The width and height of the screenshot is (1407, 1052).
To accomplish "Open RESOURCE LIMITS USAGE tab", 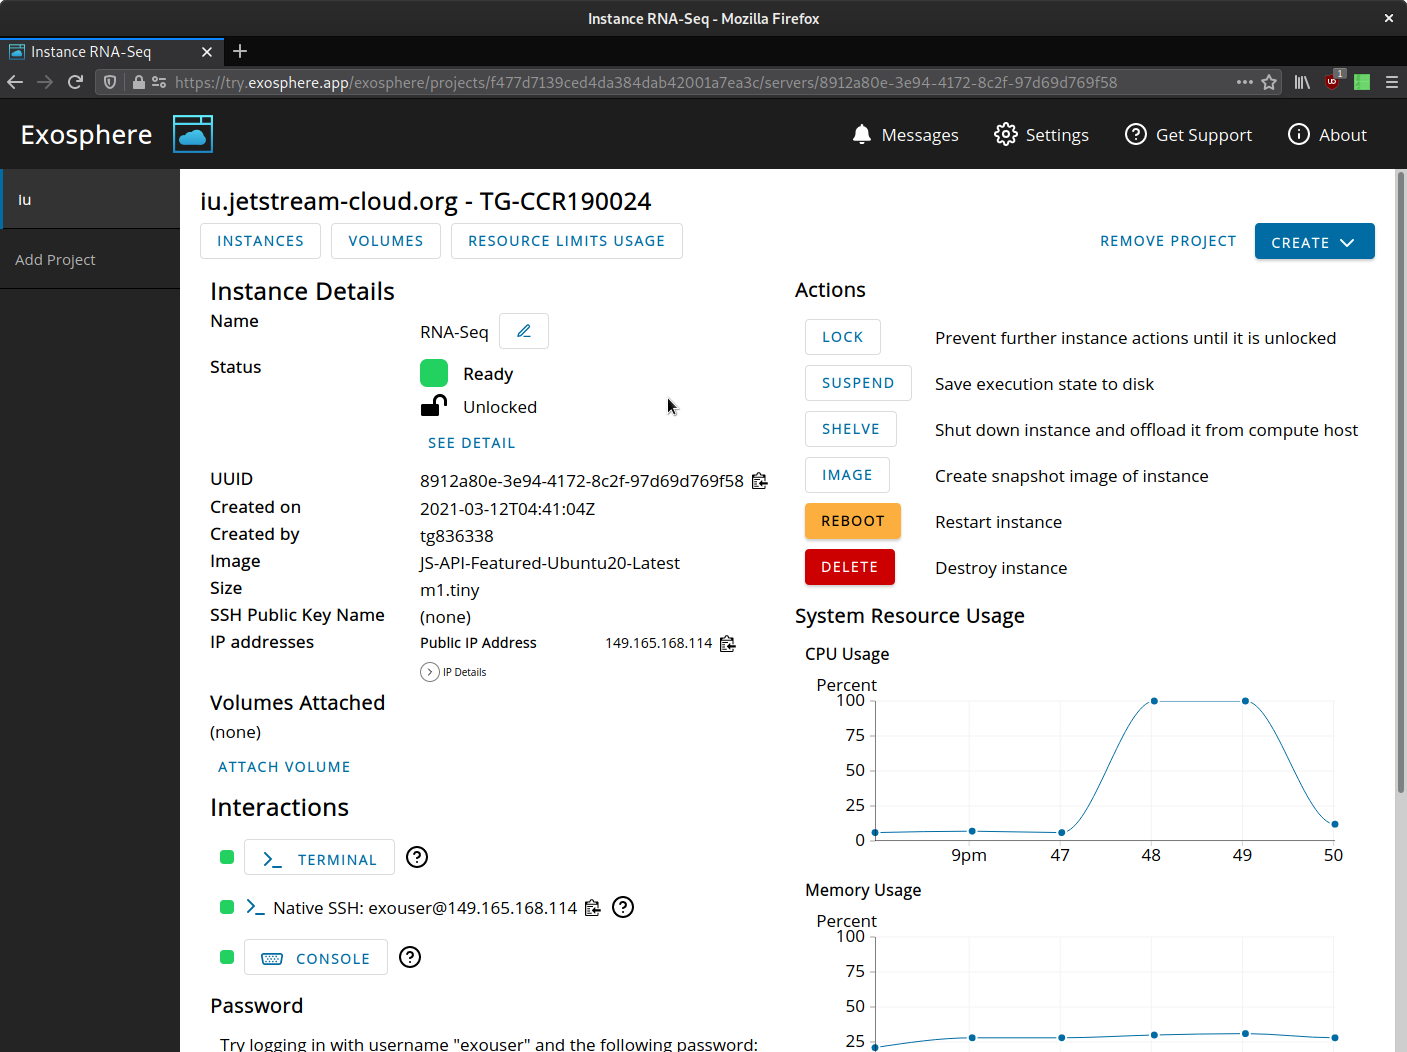I will 567,241.
